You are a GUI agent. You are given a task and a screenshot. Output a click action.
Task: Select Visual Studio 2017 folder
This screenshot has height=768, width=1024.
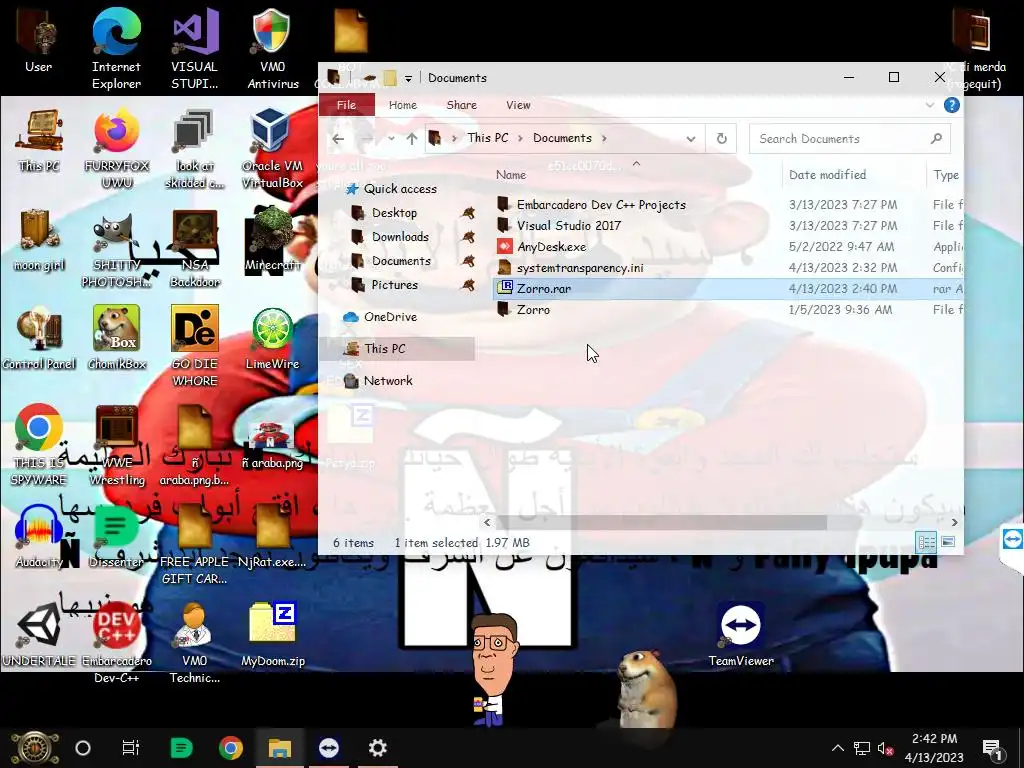click(x=569, y=226)
